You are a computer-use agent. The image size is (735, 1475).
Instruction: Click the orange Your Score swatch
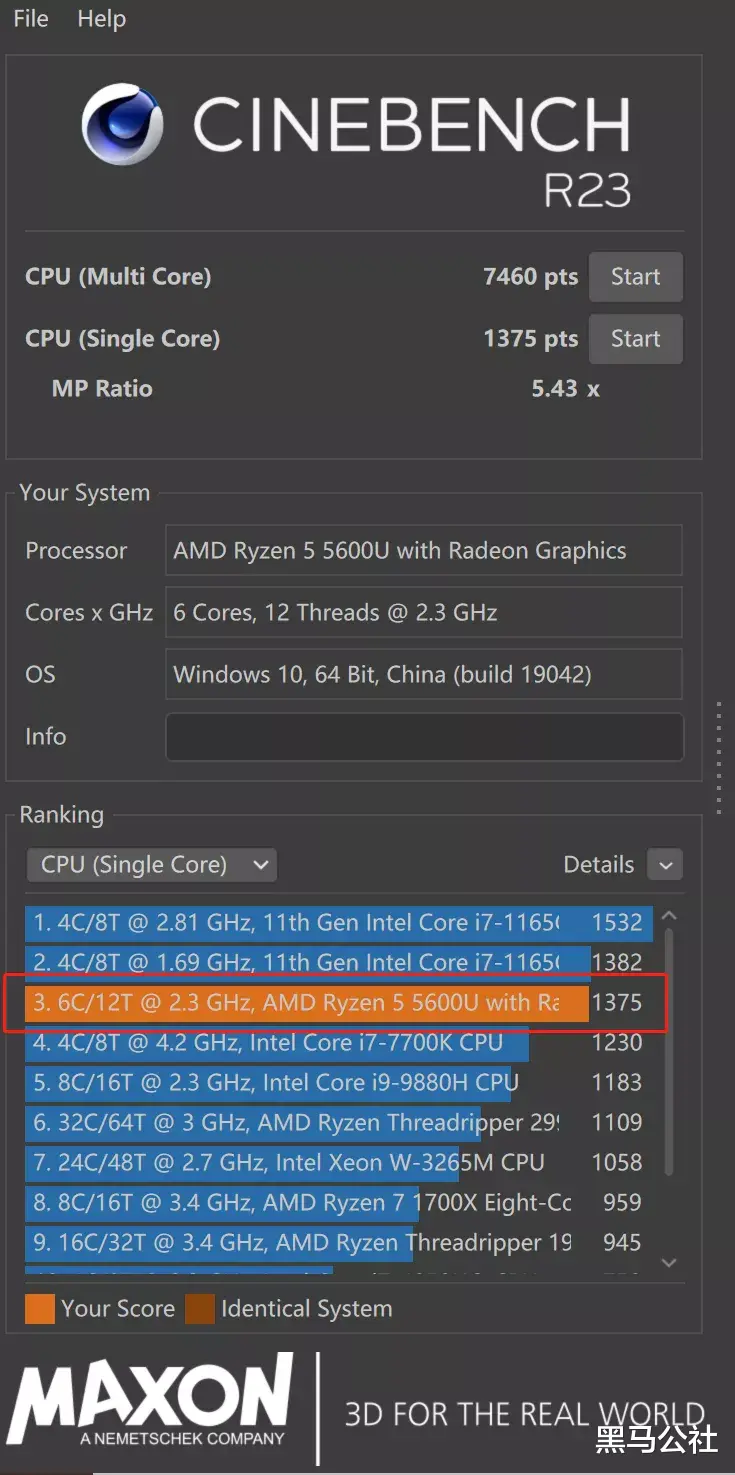[40, 1309]
